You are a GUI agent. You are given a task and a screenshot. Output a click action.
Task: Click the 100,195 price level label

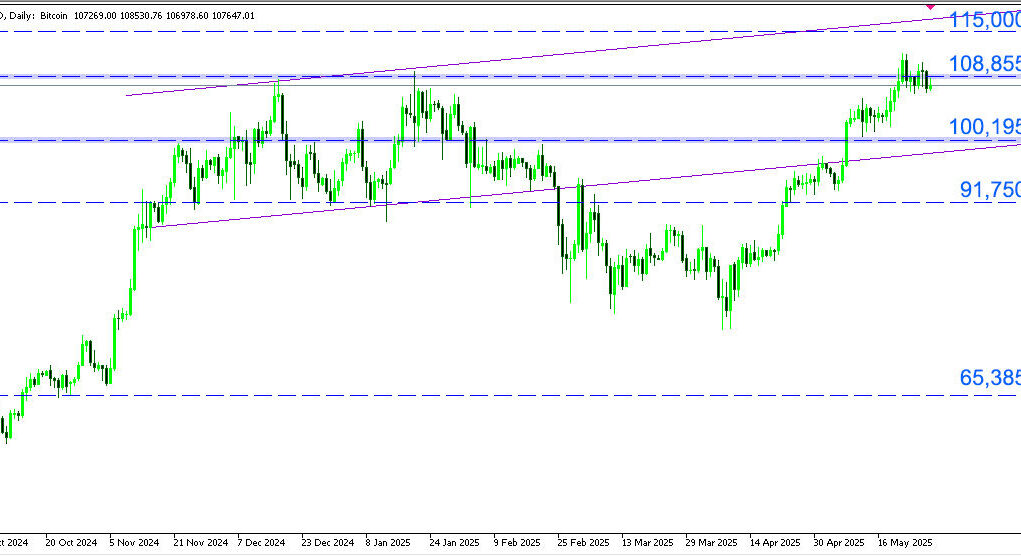click(984, 127)
